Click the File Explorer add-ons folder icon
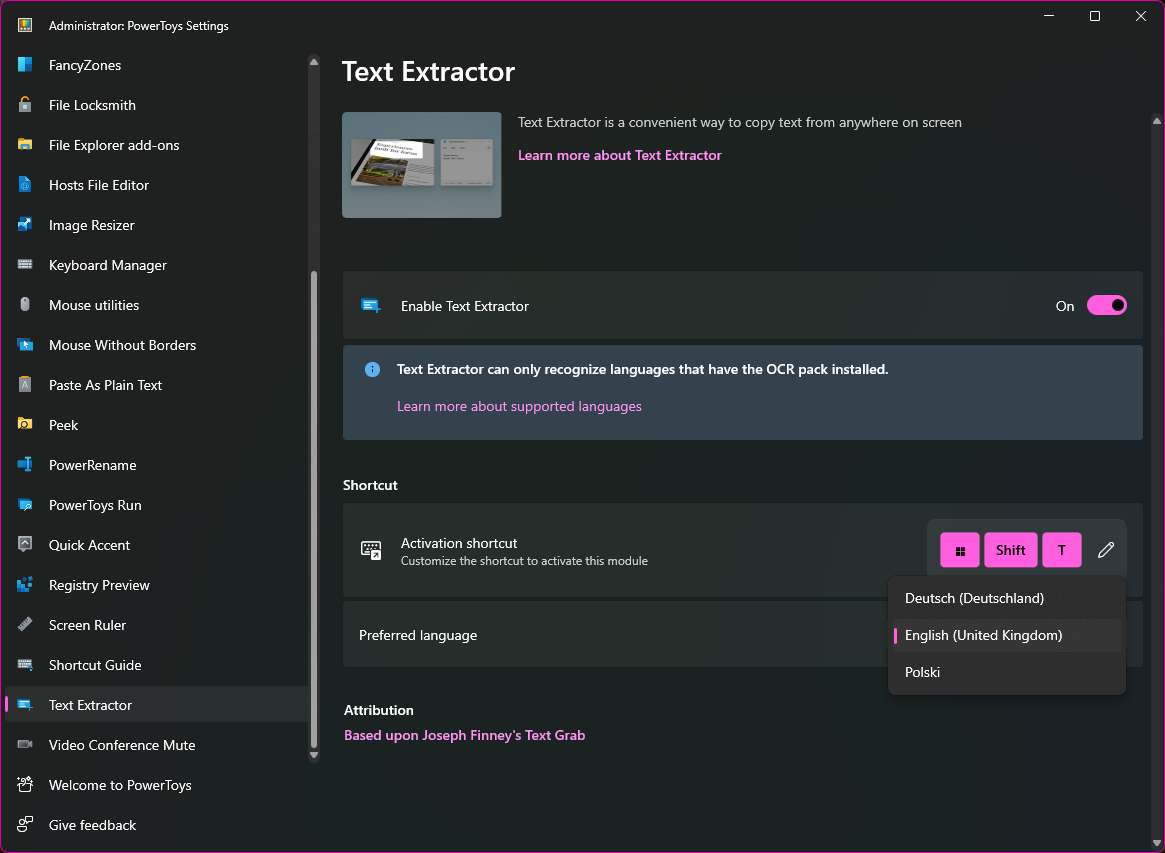 coord(25,145)
